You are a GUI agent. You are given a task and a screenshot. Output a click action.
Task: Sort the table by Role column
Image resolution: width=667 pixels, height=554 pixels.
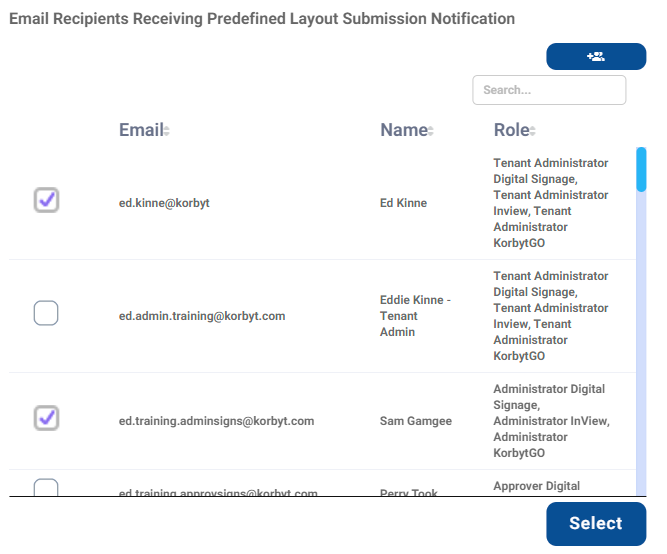[533, 131]
